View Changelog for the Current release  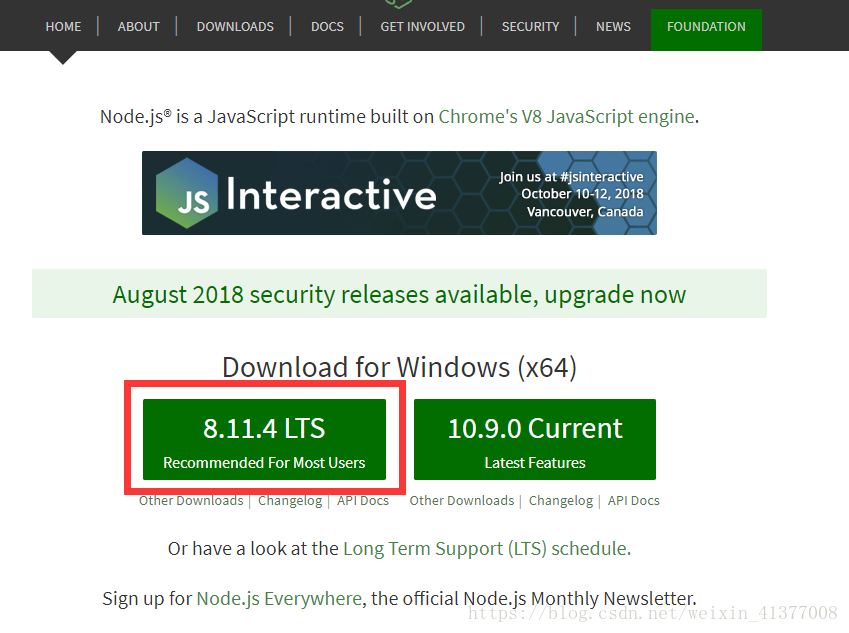[561, 501]
